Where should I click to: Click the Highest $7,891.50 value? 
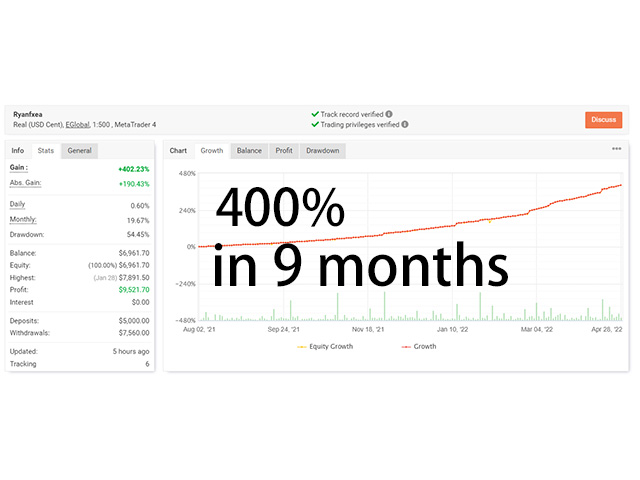coord(134,278)
